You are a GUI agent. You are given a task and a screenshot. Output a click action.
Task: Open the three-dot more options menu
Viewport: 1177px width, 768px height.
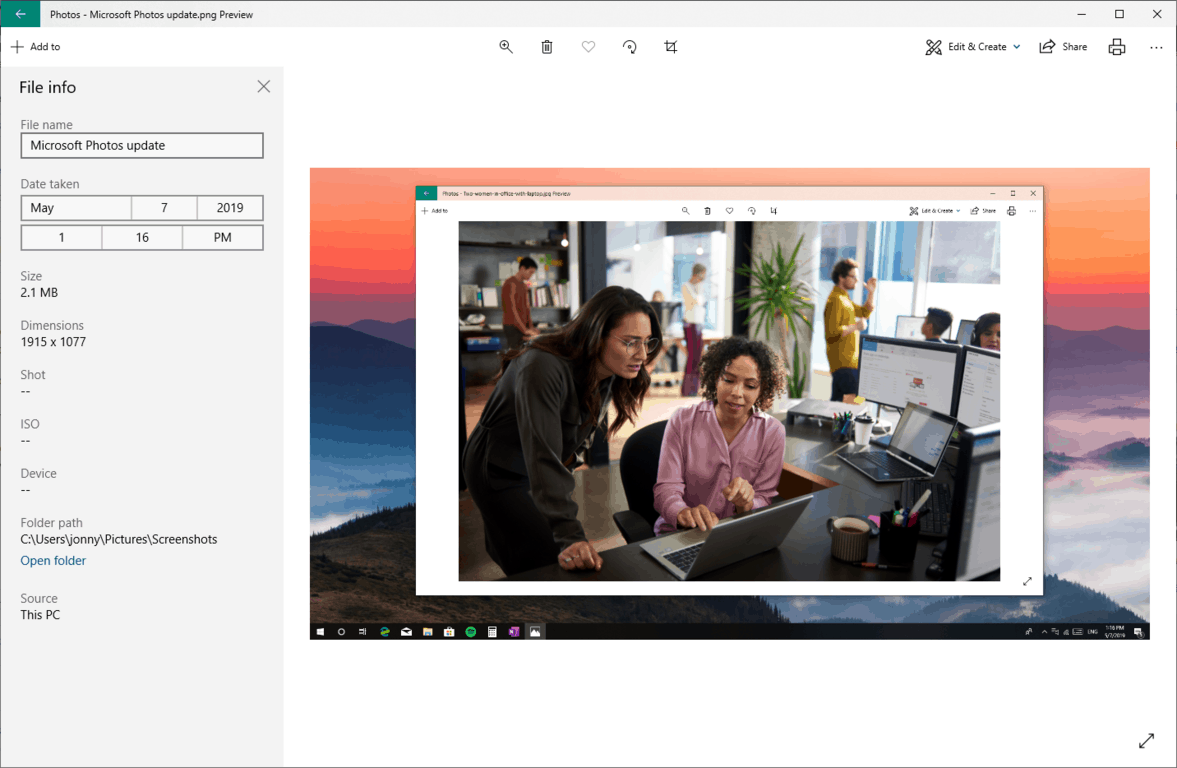tap(1156, 47)
